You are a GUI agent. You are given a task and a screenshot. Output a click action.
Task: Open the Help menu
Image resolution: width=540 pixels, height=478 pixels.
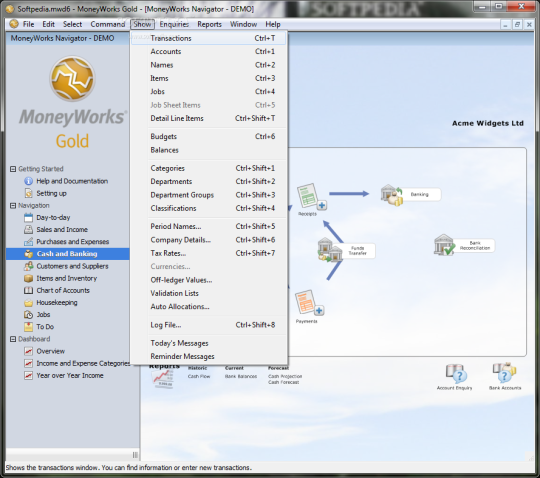coord(273,24)
